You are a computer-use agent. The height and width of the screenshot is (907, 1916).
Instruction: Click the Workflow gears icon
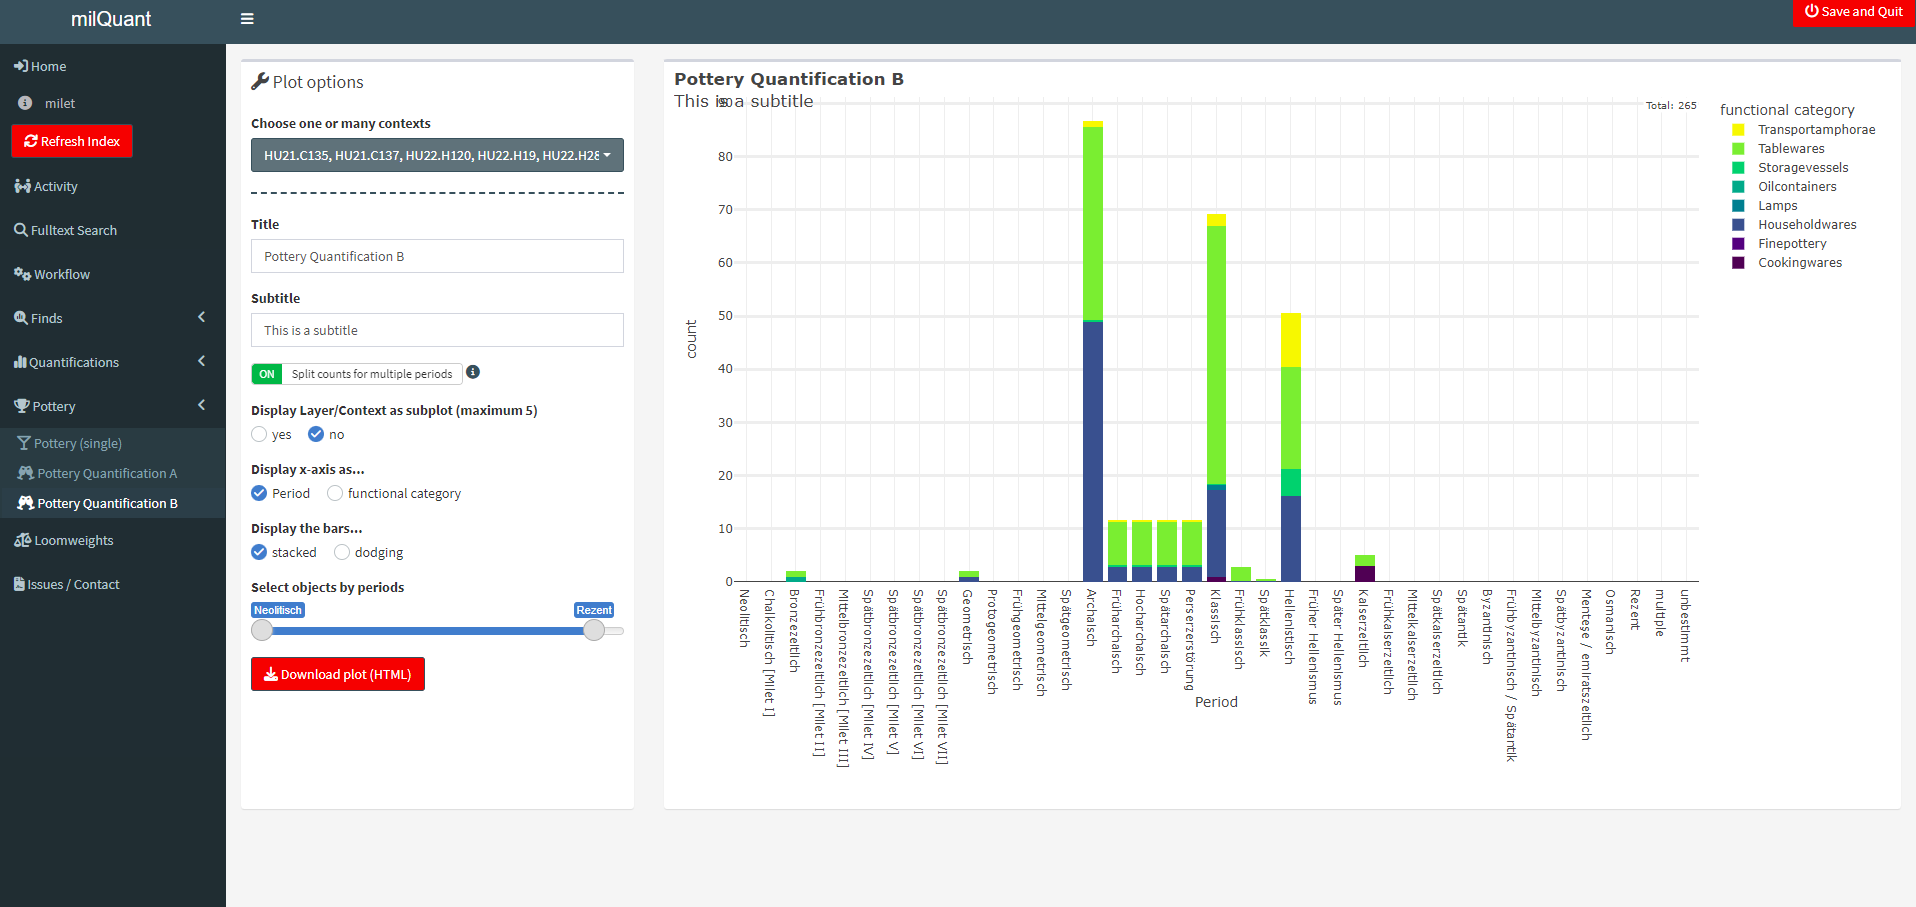pyautogui.click(x=22, y=274)
